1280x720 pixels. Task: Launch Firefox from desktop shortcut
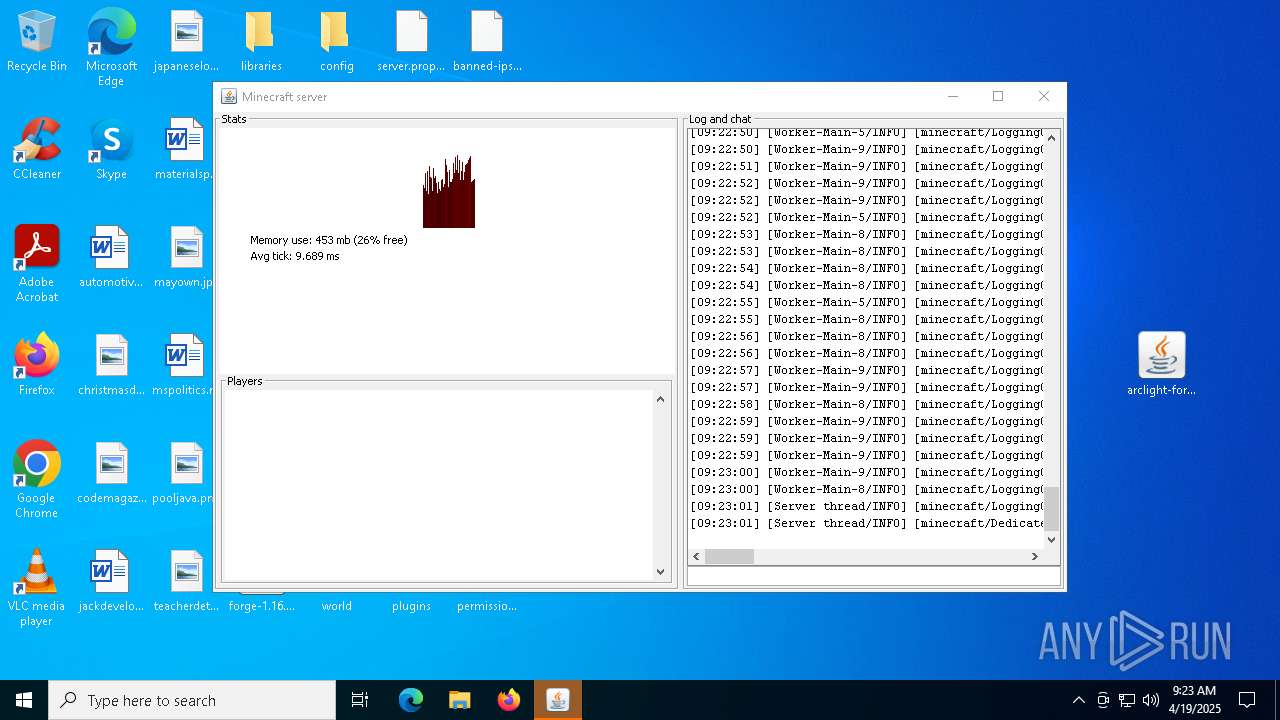pyautogui.click(x=37, y=365)
